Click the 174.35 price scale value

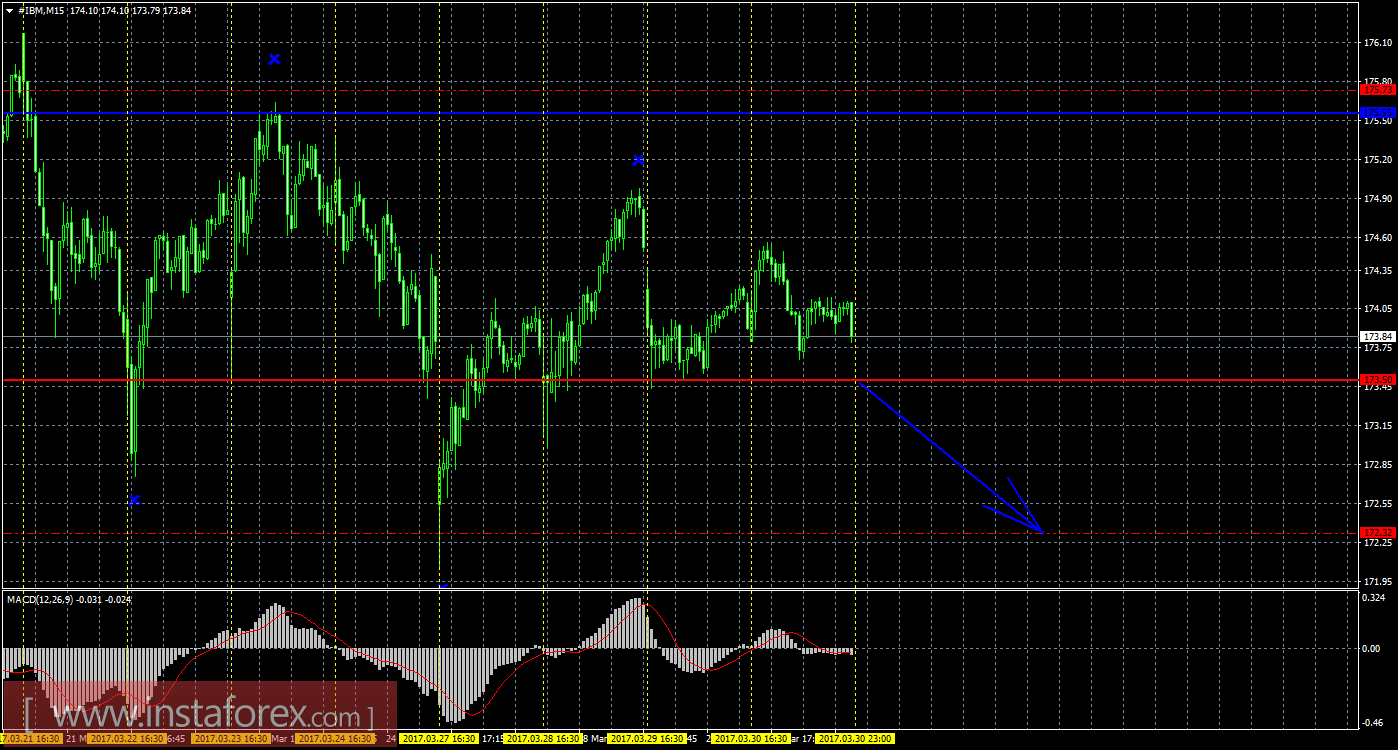[x=1378, y=270]
